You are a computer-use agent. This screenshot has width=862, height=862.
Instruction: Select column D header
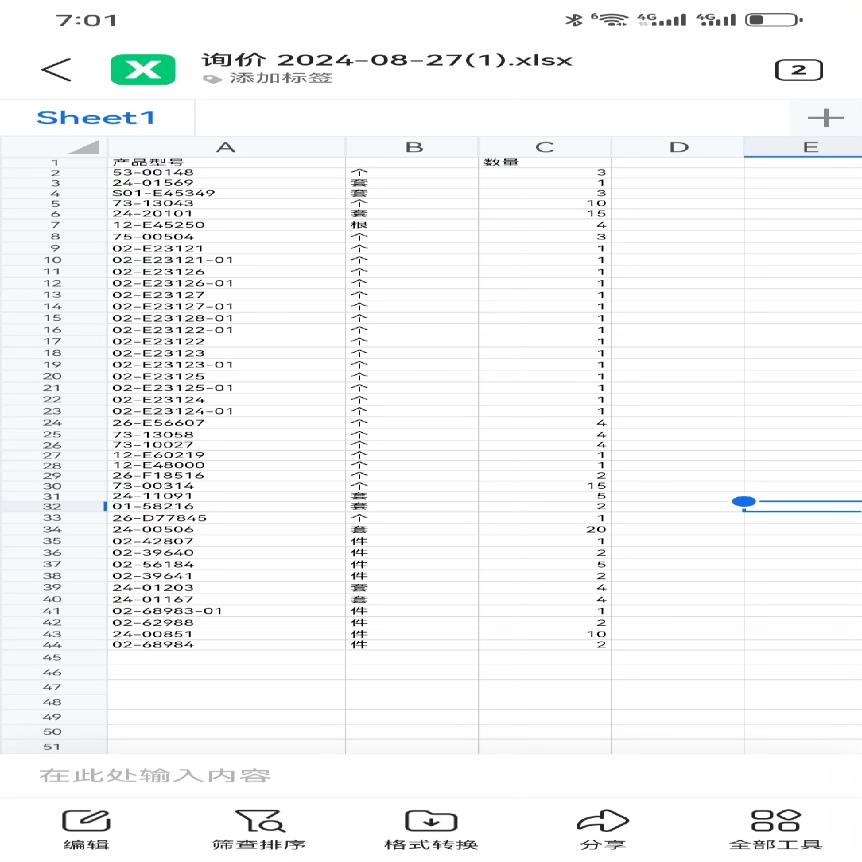678,147
